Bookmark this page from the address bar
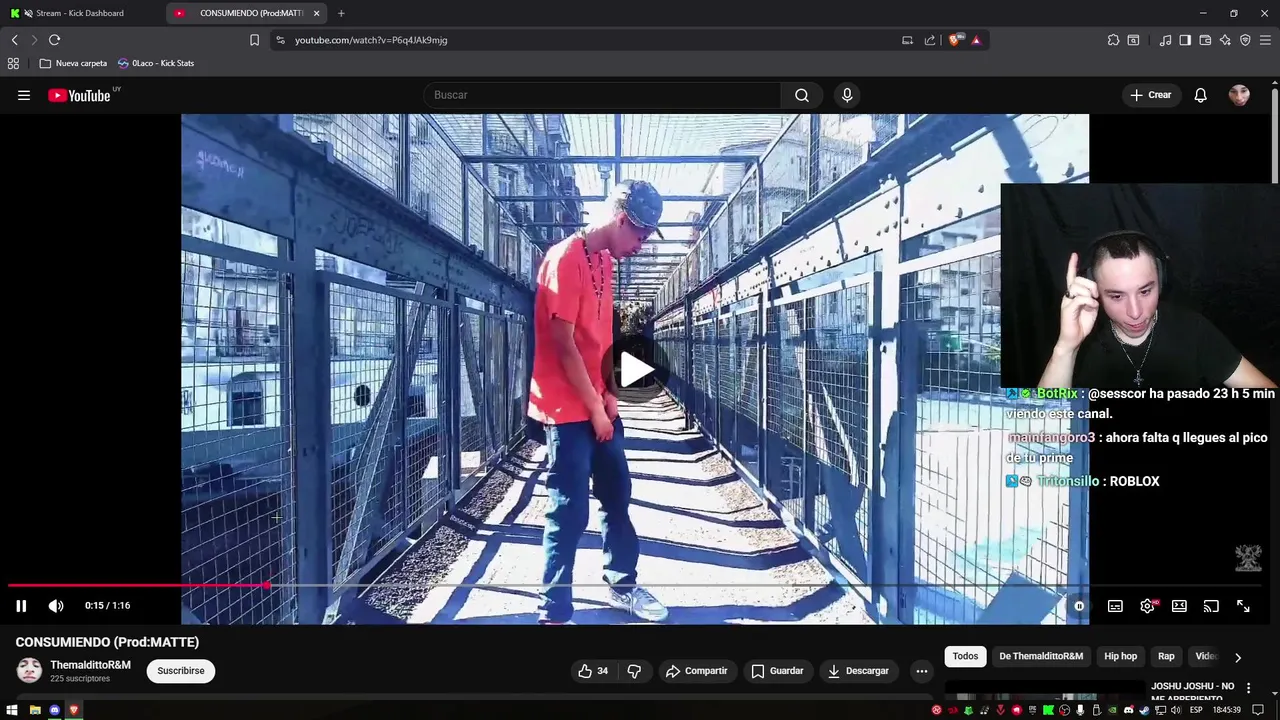 (x=254, y=40)
